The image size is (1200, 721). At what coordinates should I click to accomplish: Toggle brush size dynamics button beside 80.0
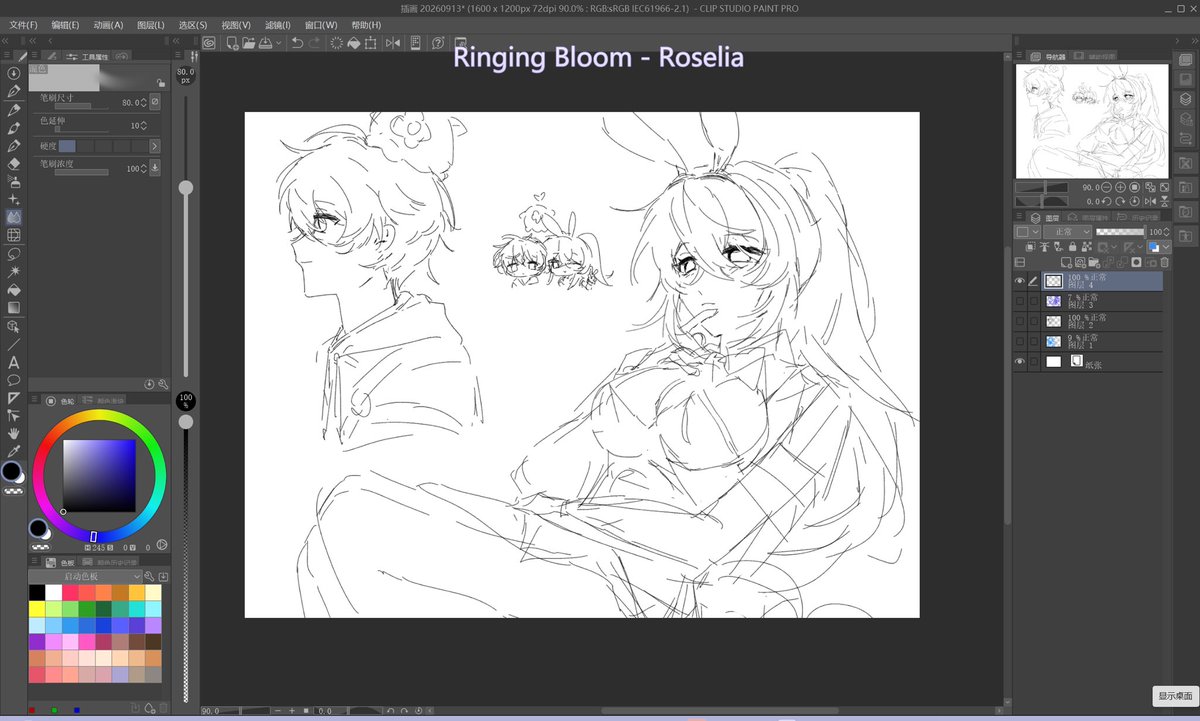point(155,102)
